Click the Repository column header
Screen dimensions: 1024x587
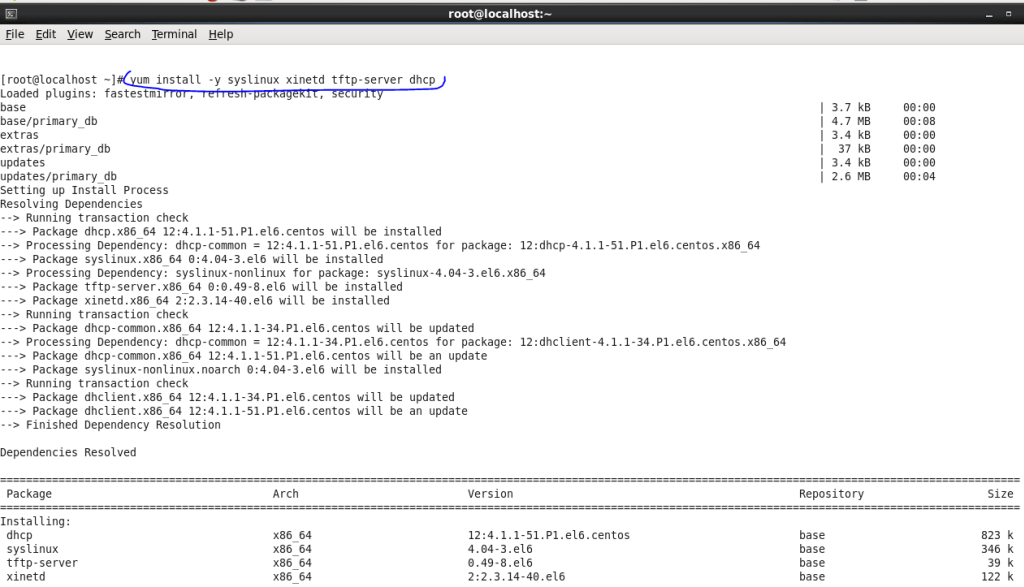pyautogui.click(x=831, y=494)
